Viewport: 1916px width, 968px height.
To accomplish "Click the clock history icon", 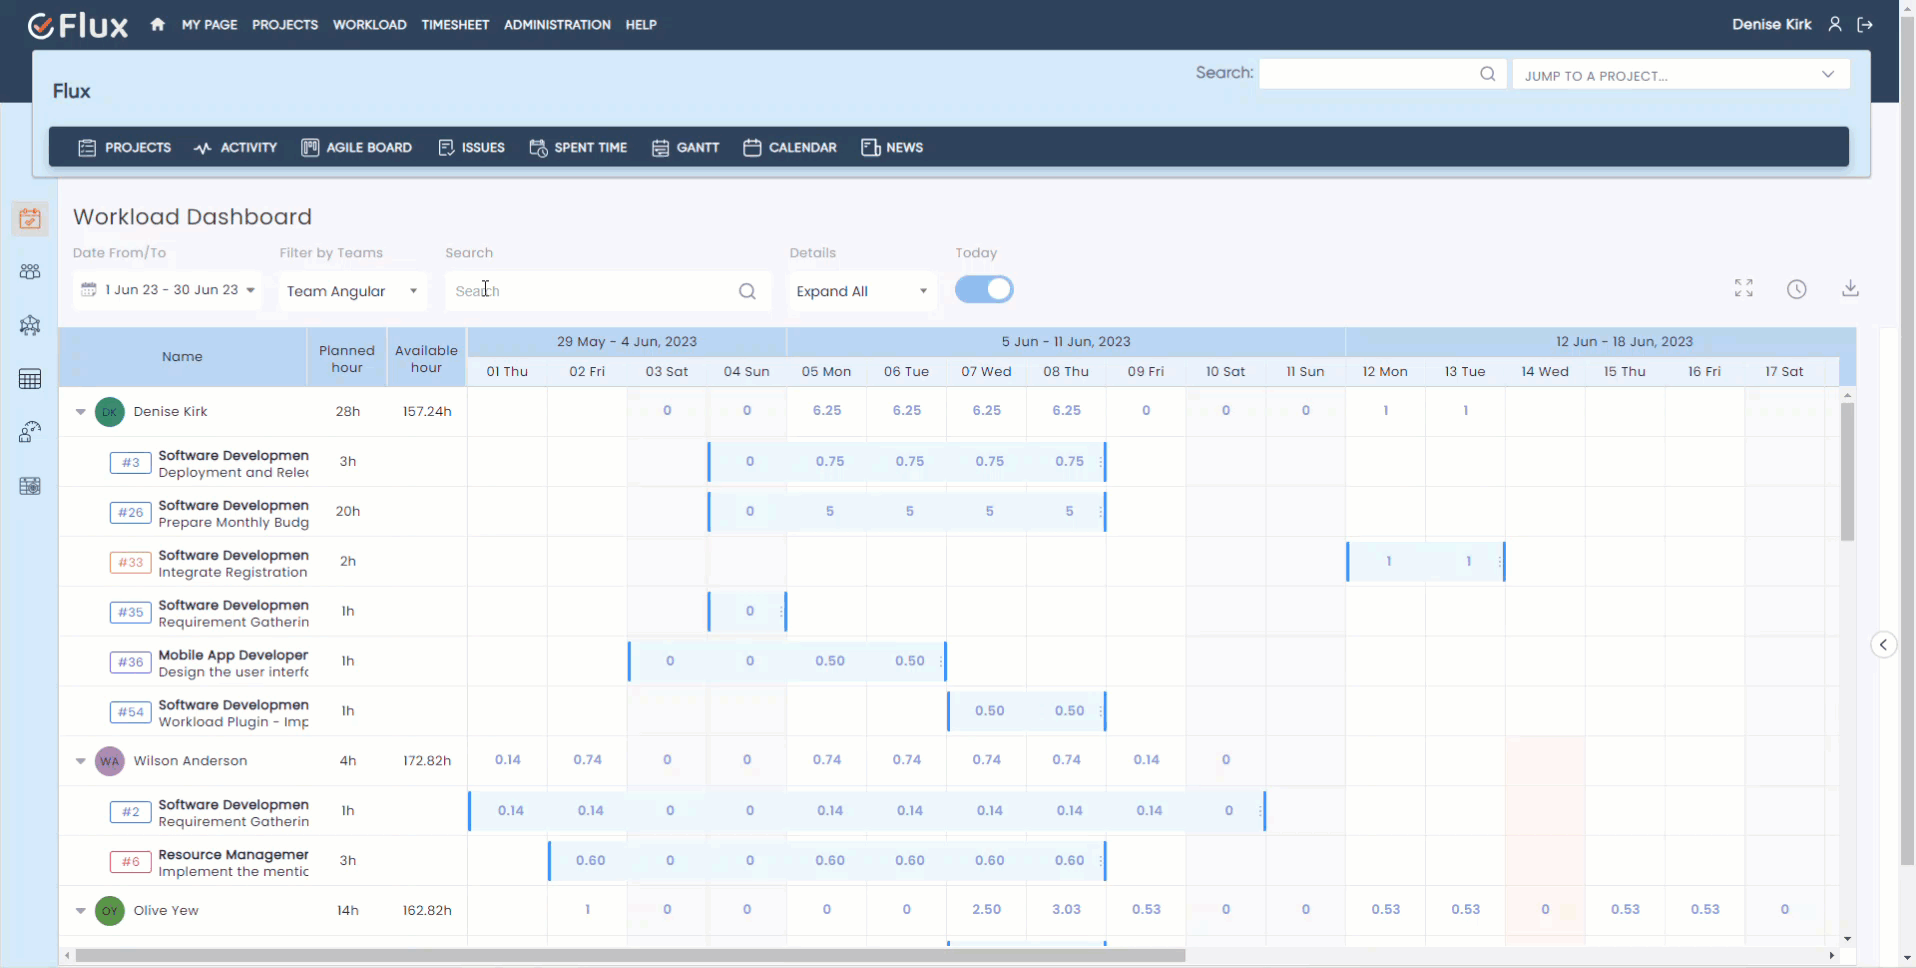I will click(1796, 289).
